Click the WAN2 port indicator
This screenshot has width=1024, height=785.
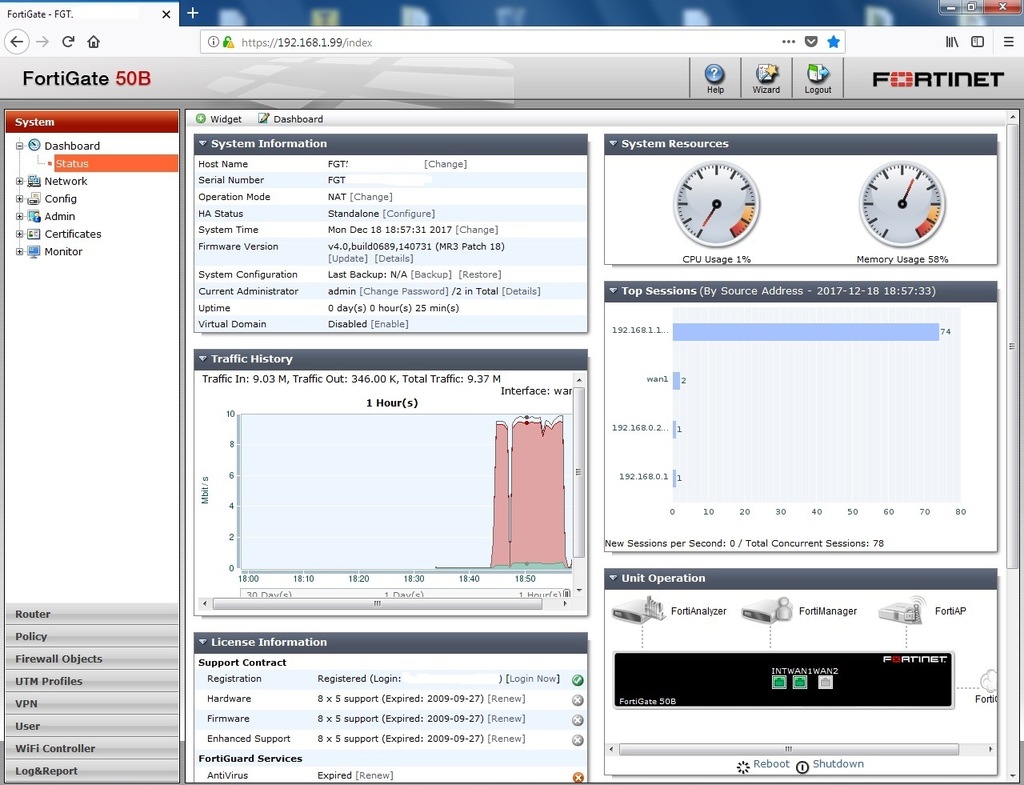coord(825,682)
